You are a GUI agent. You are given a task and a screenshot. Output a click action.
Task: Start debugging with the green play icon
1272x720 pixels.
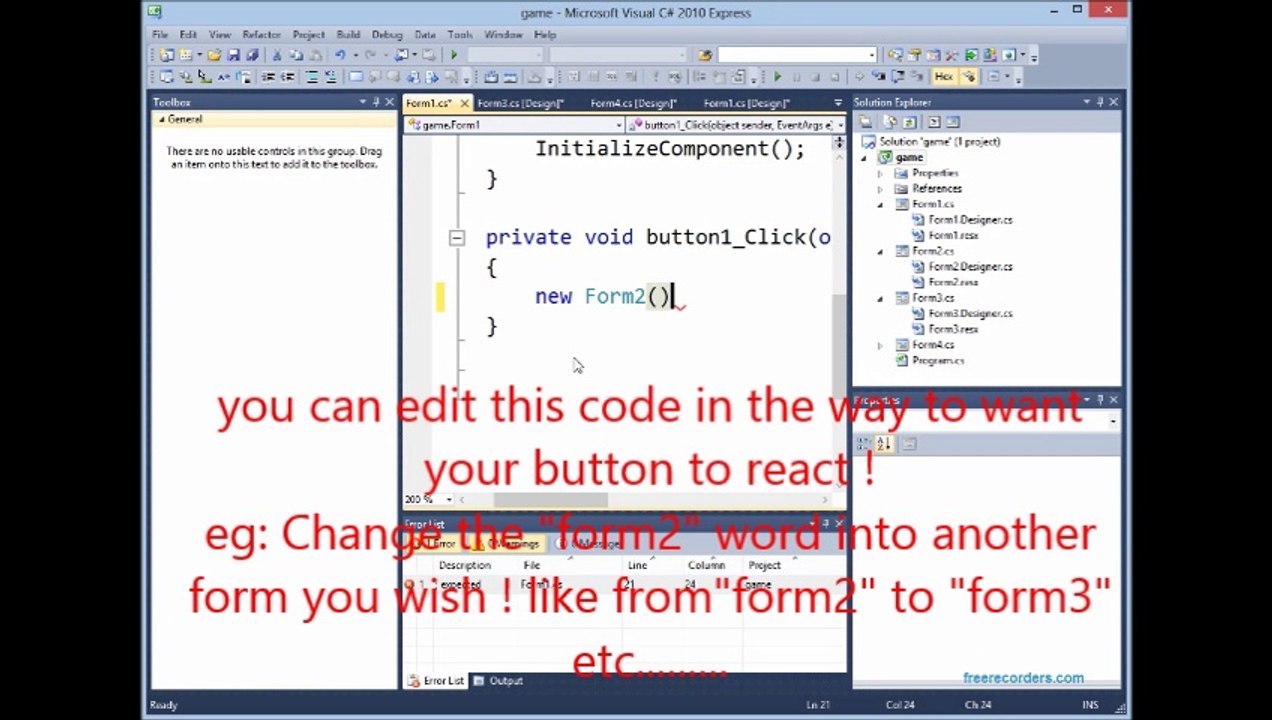pos(453,55)
